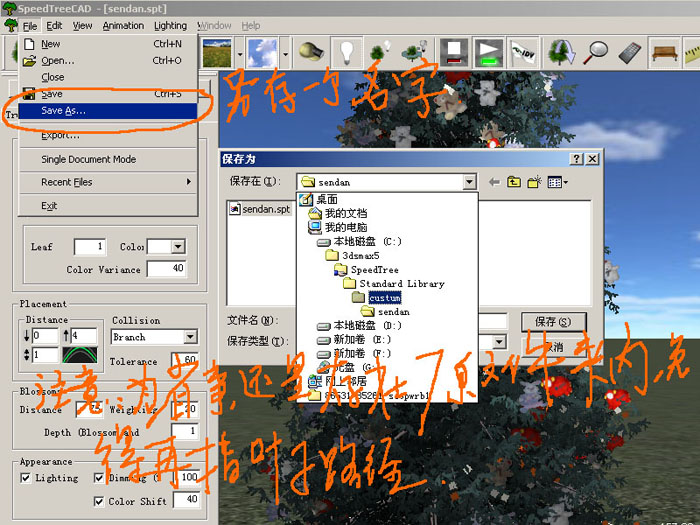Click the tree with blue arrow icon

pos(562,52)
